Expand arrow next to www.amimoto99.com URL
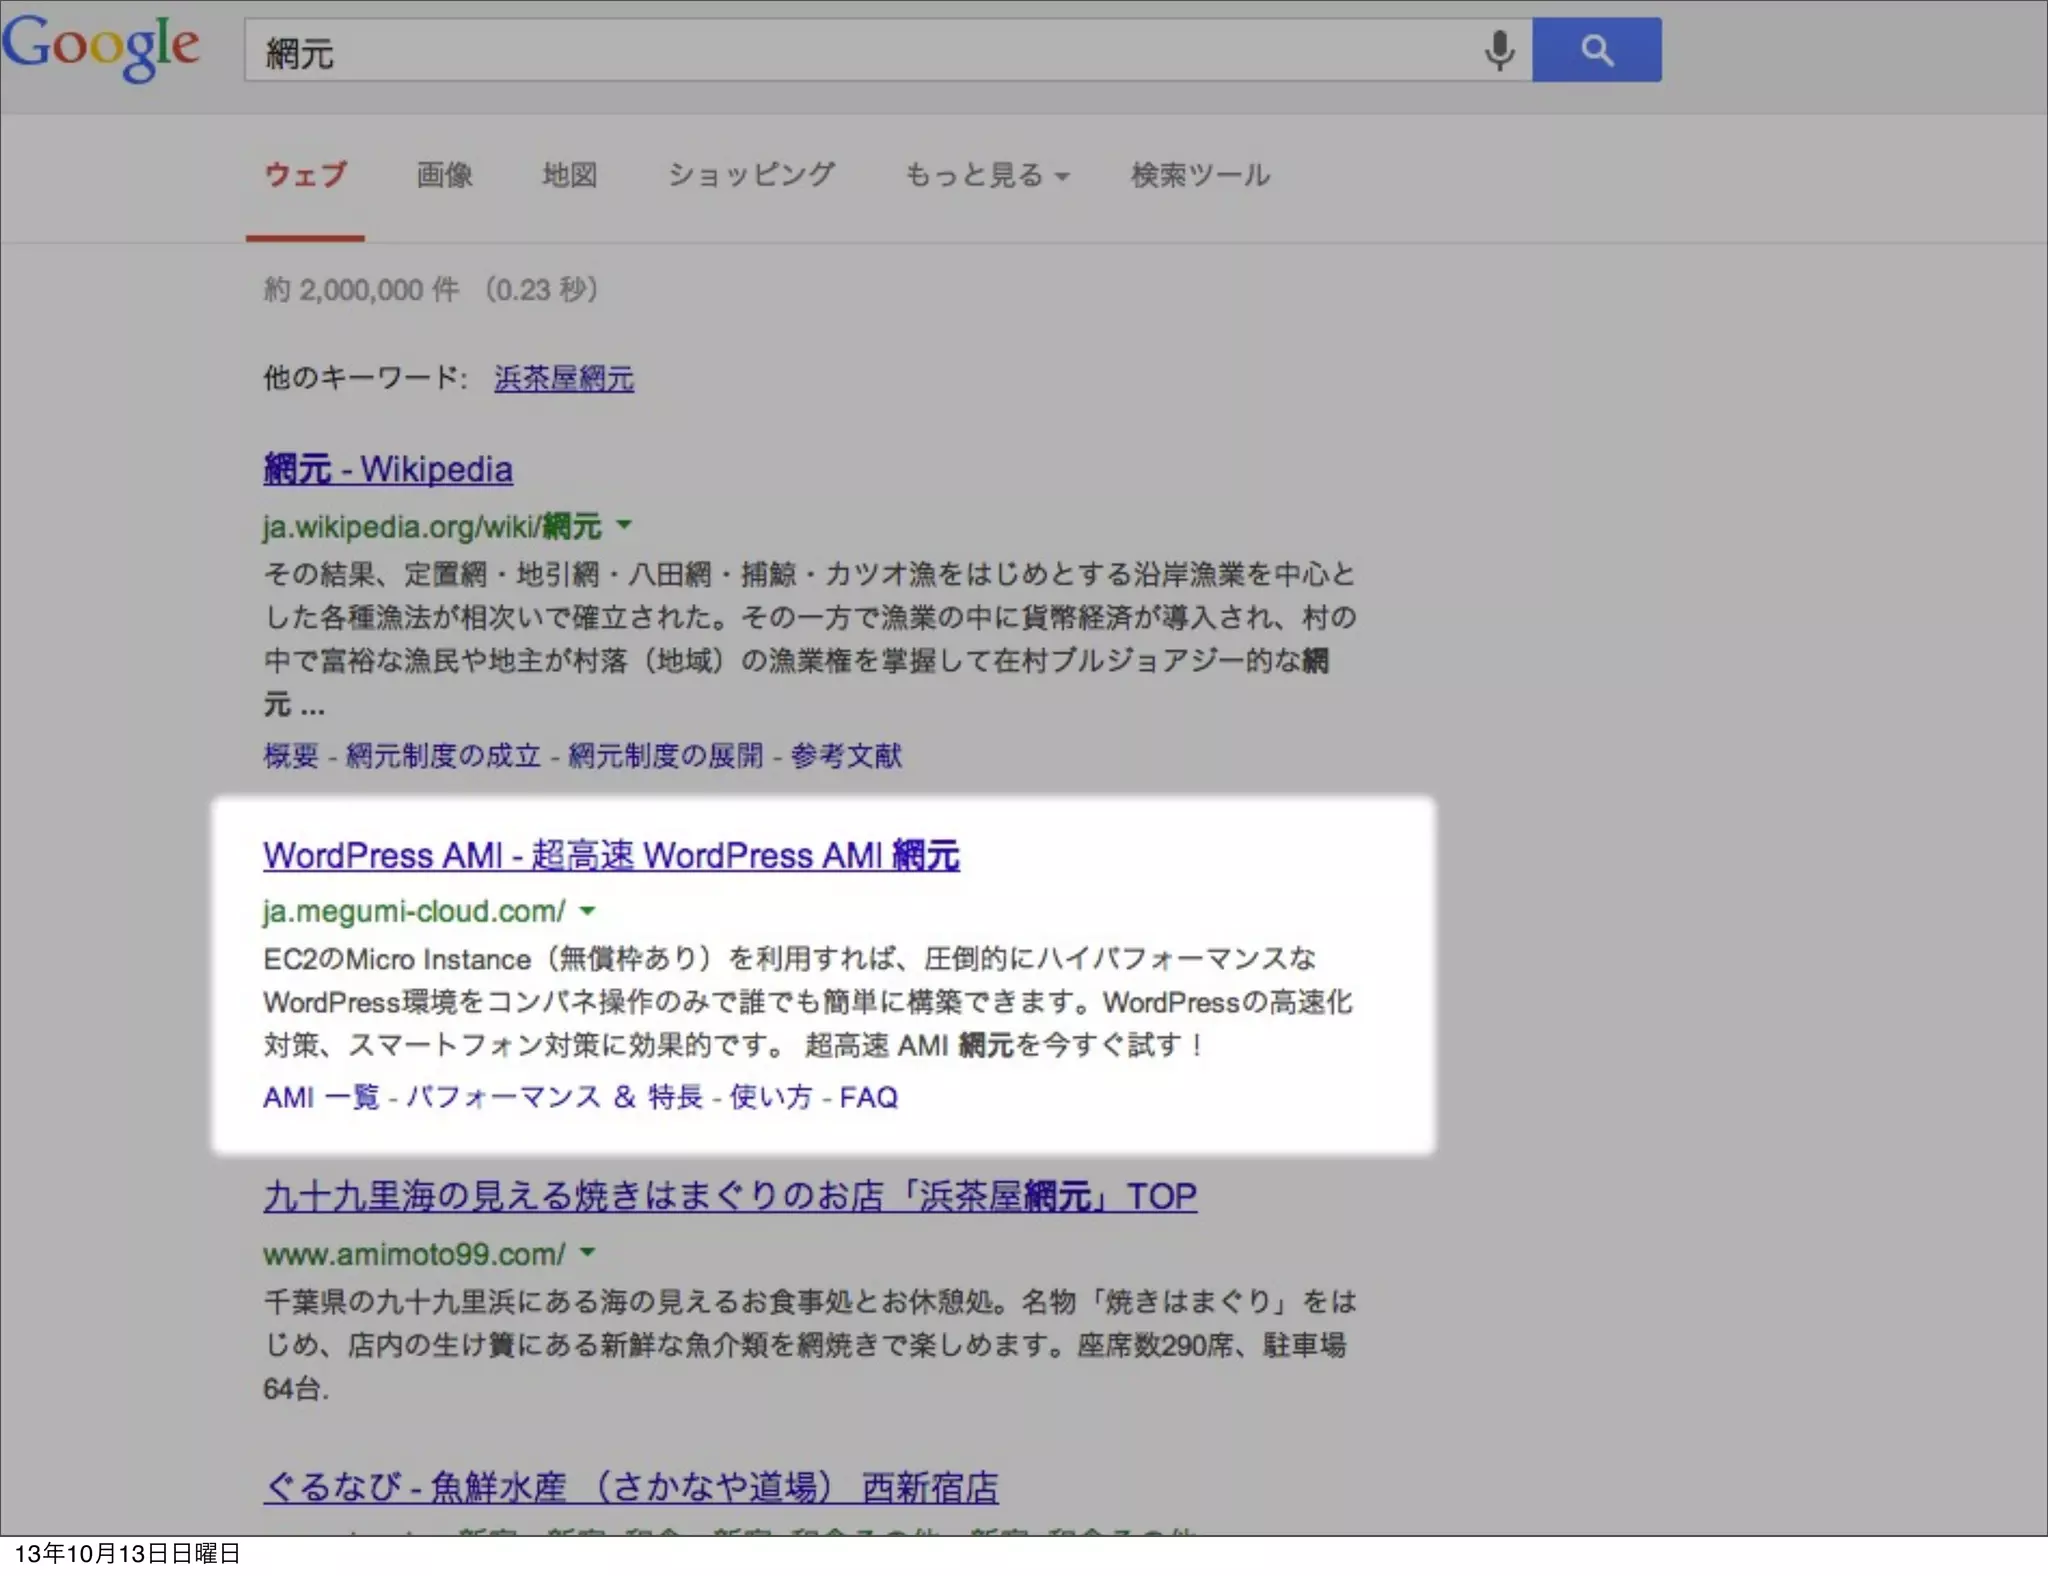The width and height of the screenshot is (2048, 1576). coord(588,1252)
